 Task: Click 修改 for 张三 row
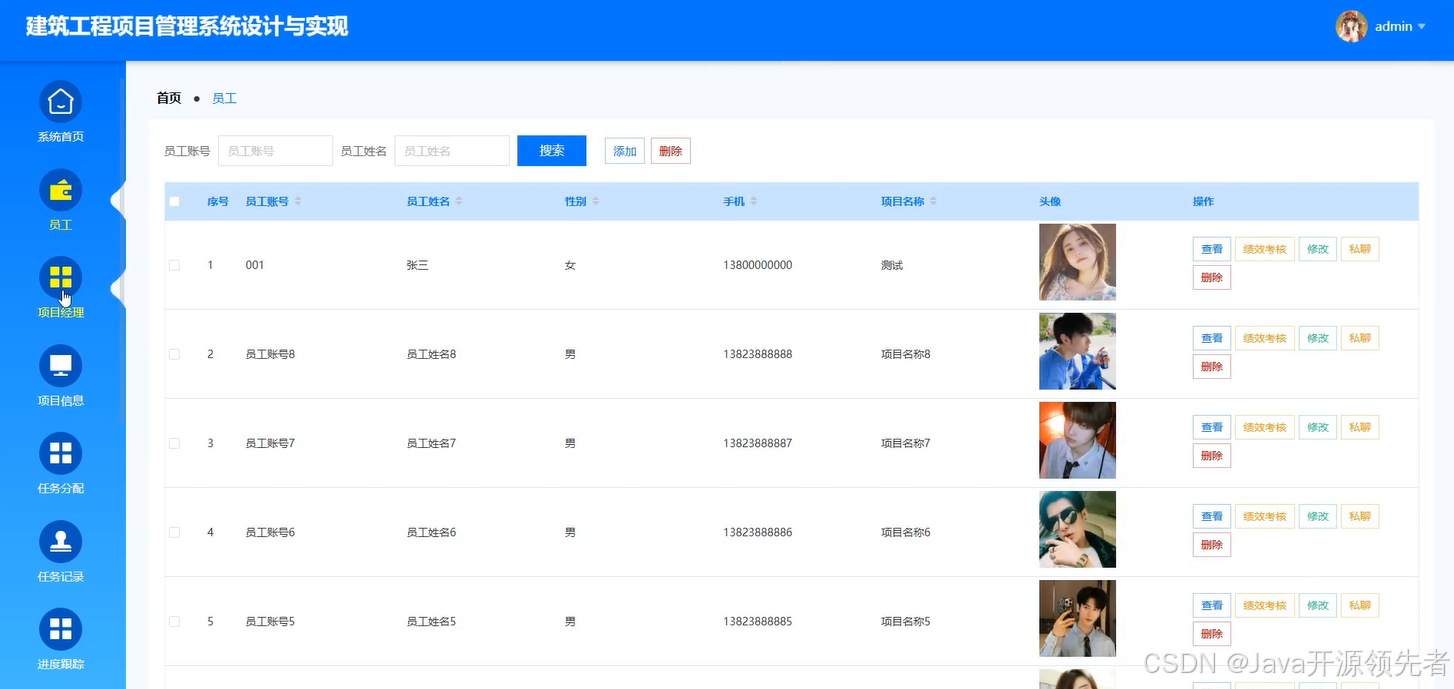point(1318,249)
